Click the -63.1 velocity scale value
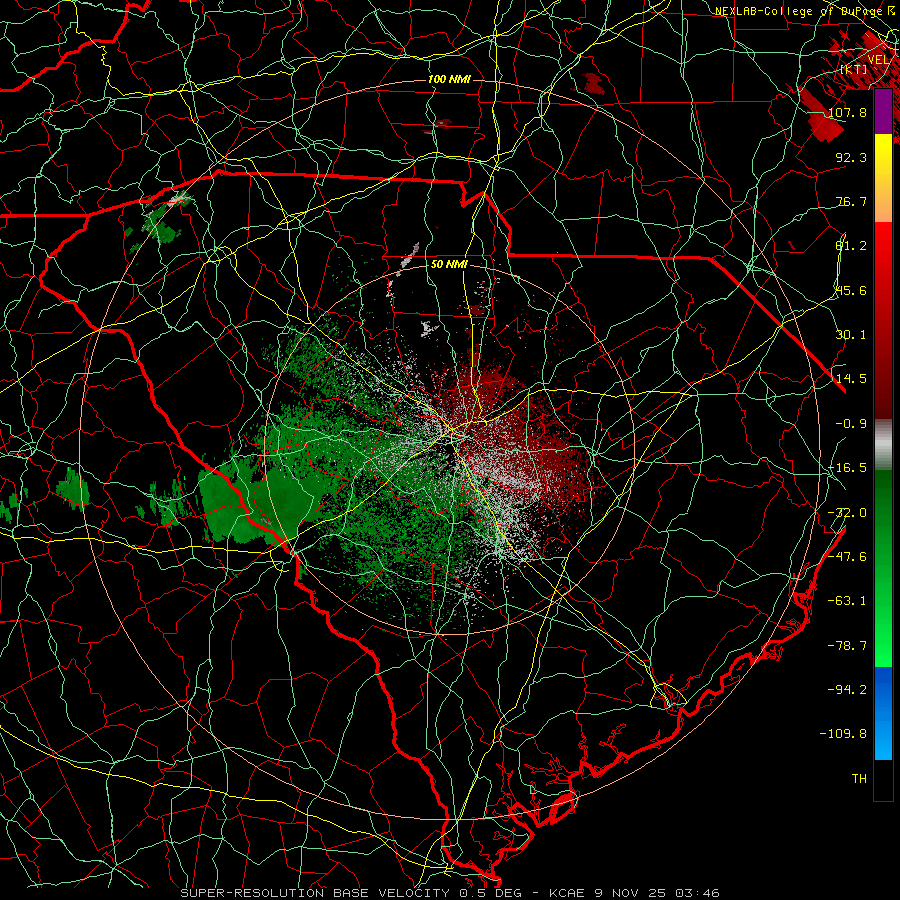Viewport: 900px width, 900px height. 847,601
